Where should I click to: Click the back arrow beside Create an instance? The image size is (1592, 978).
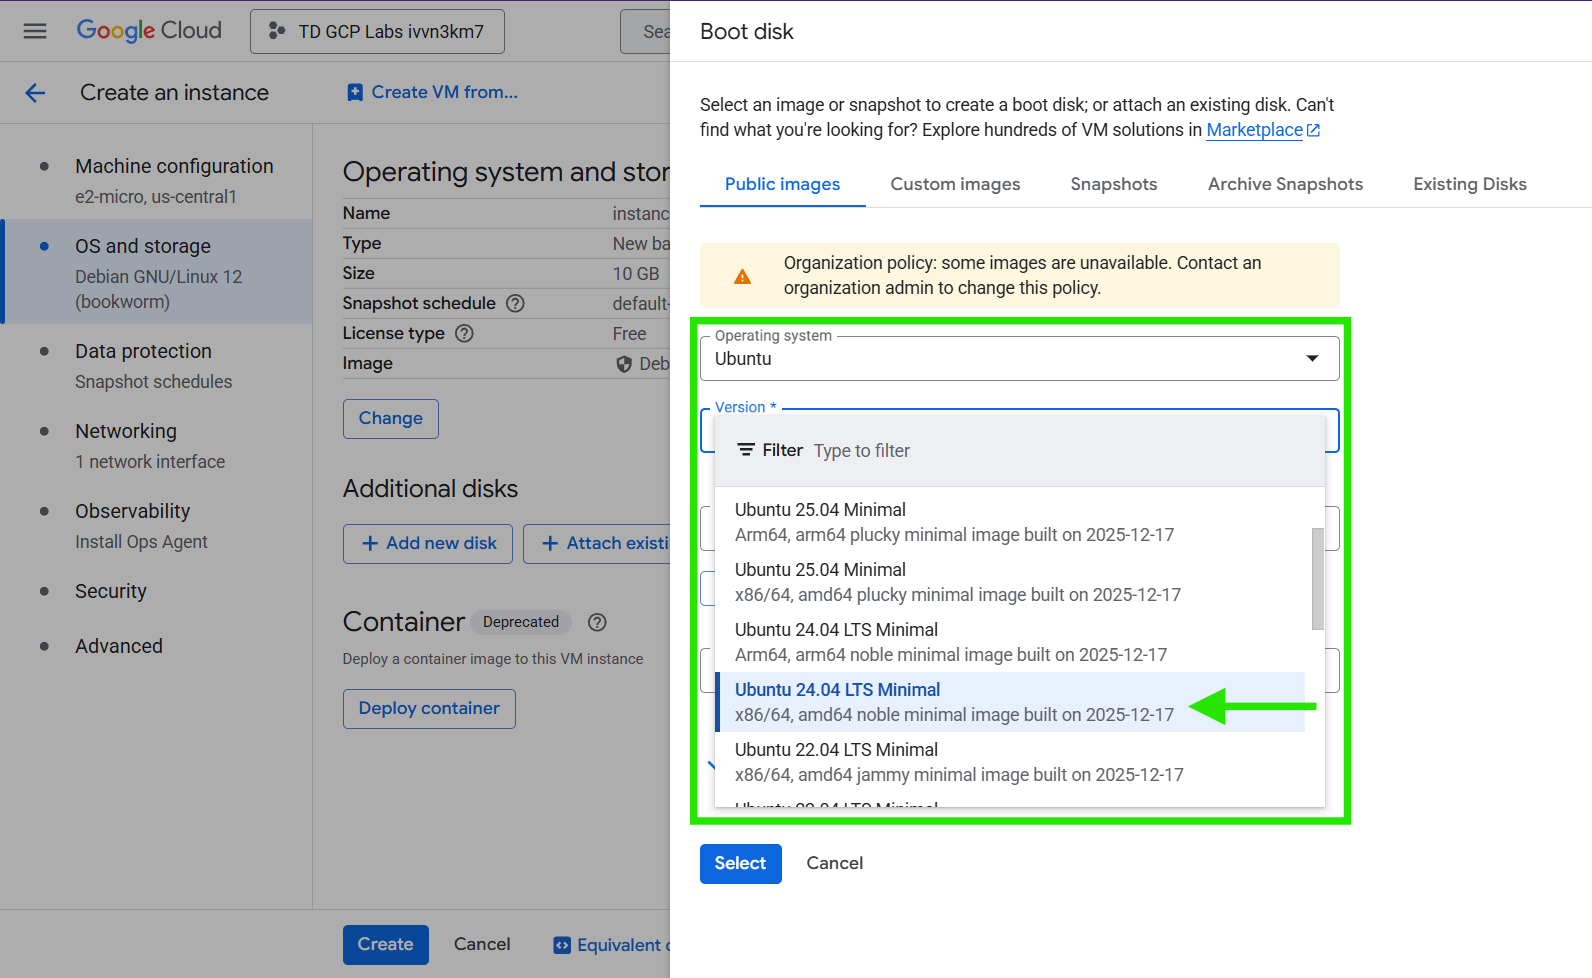pos(35,93)
